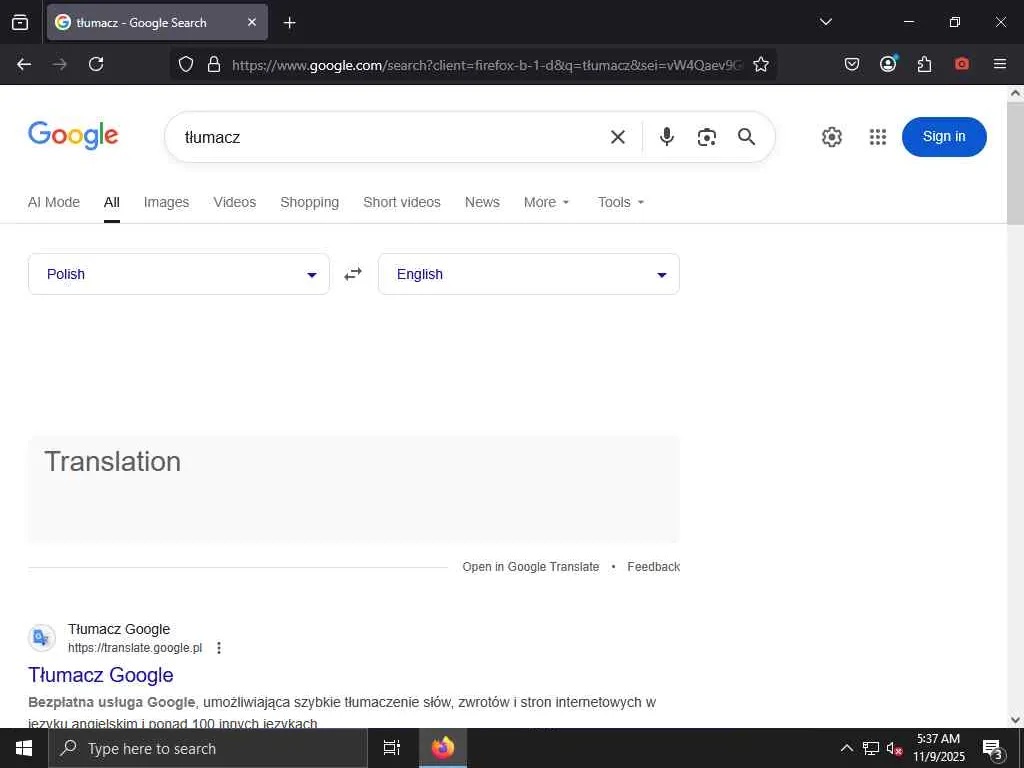Swap source and target languages

pos(353,274)
